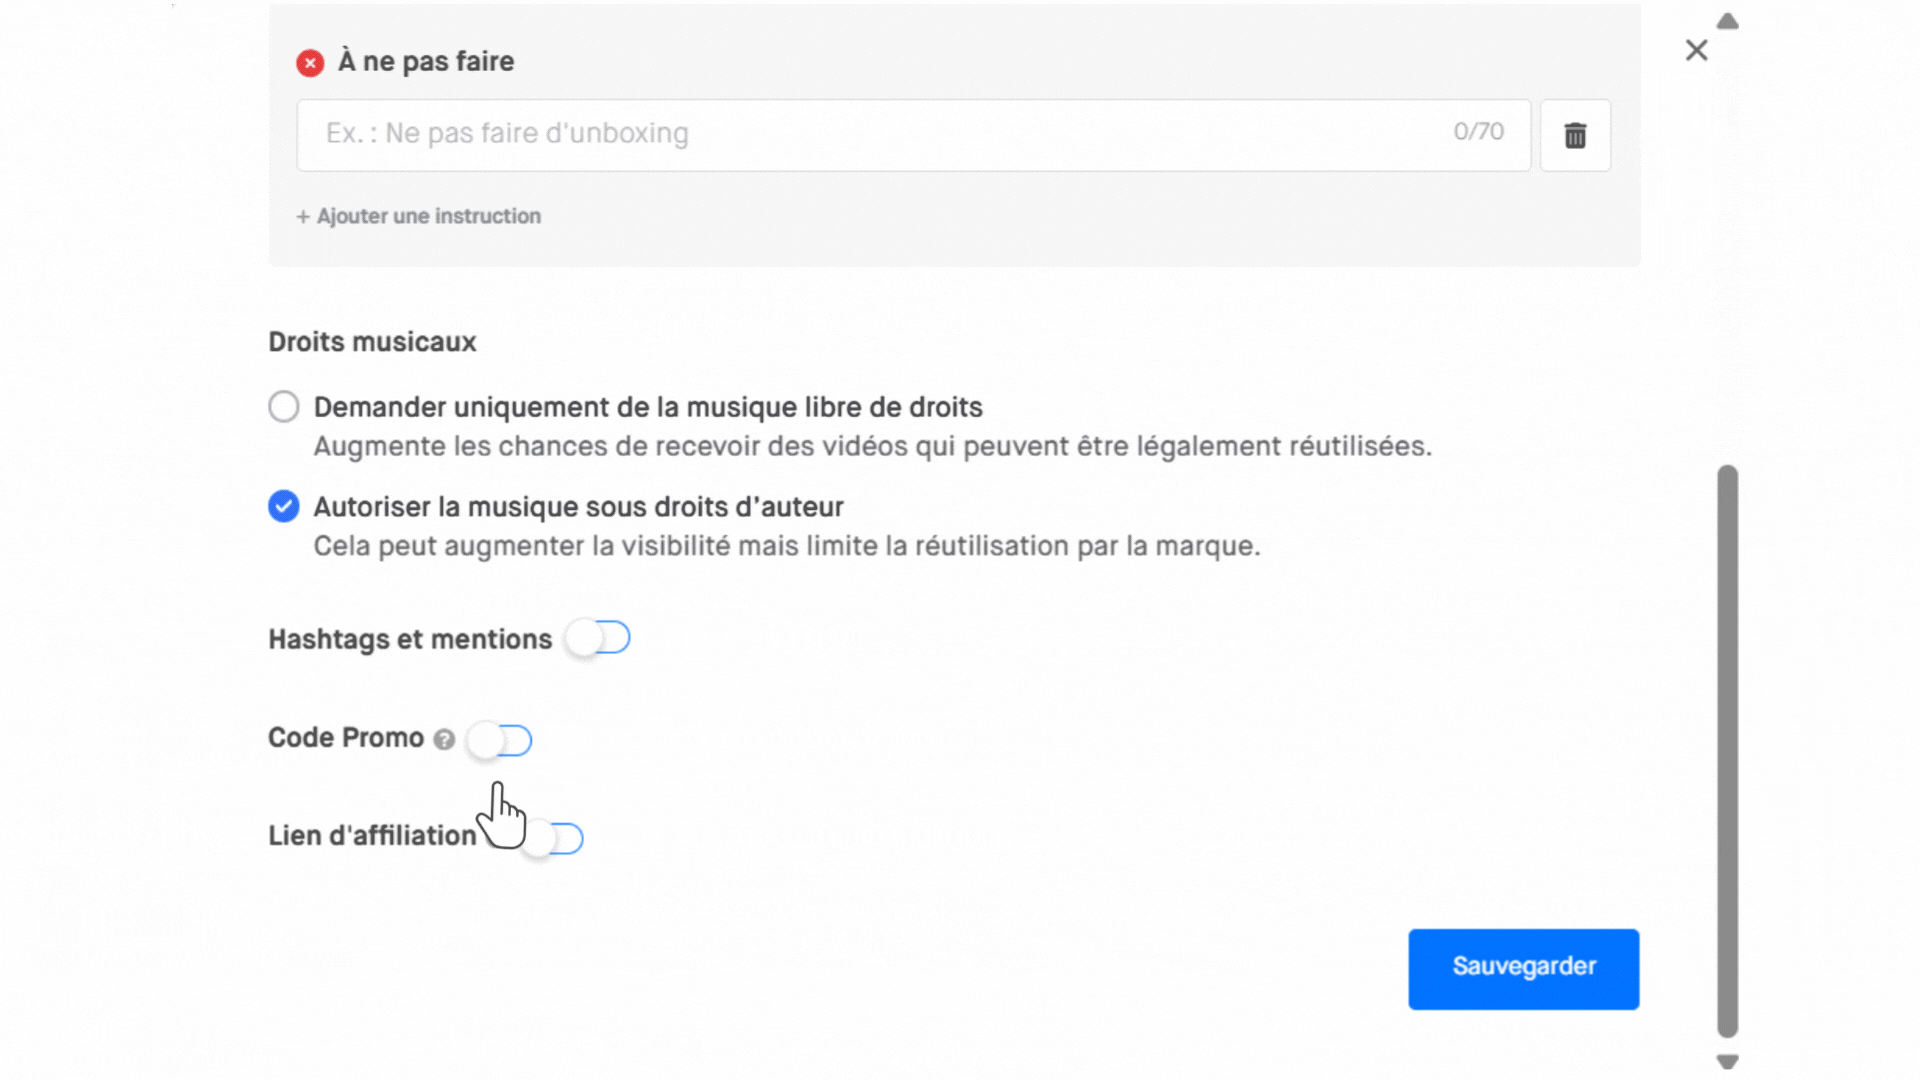Screen dimensions: 1920x1080
Task: Click the scroll down arrow
Action: pyautogui.click(x=1727, y=1061)
